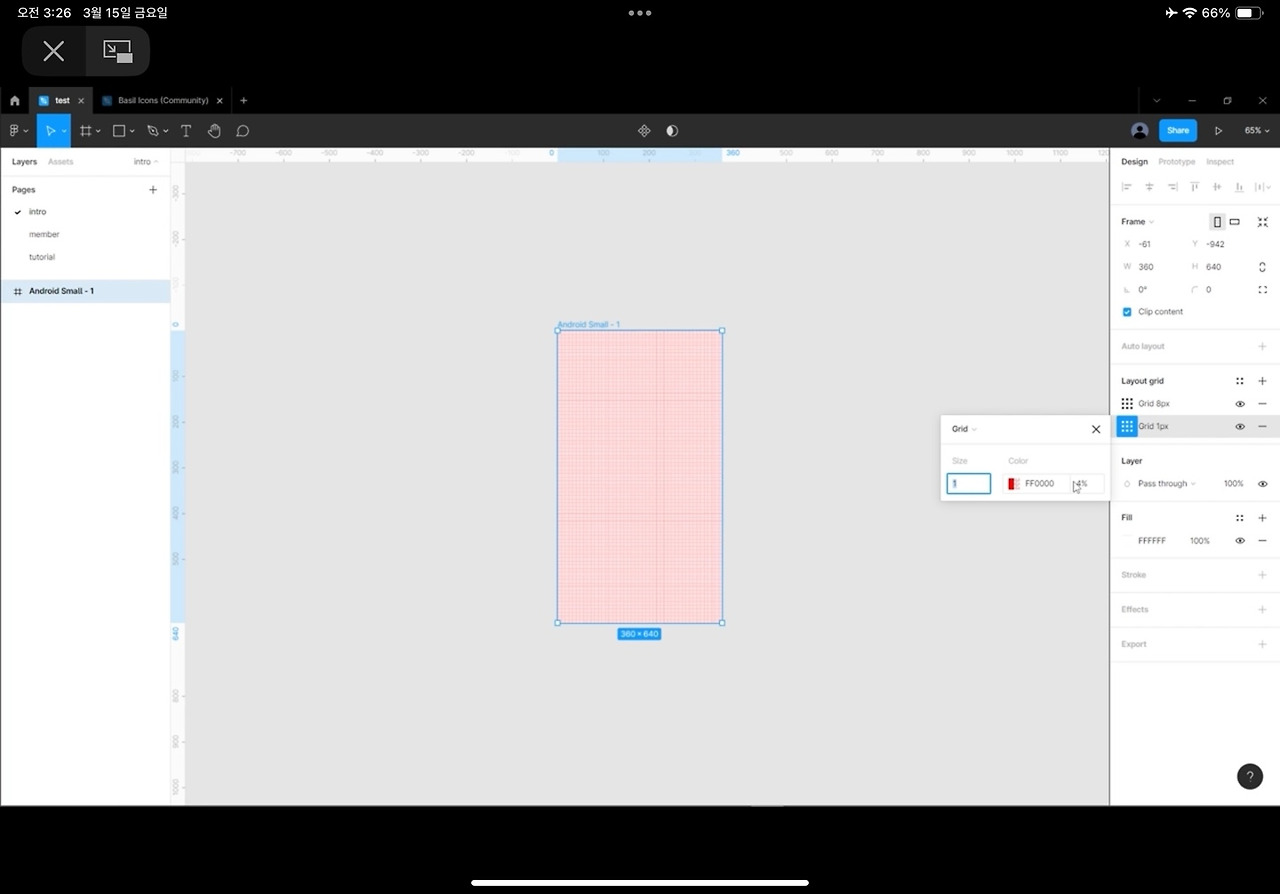1280x894 pixels.
Task: Click the grid Size input field
Action: point(969,484)
